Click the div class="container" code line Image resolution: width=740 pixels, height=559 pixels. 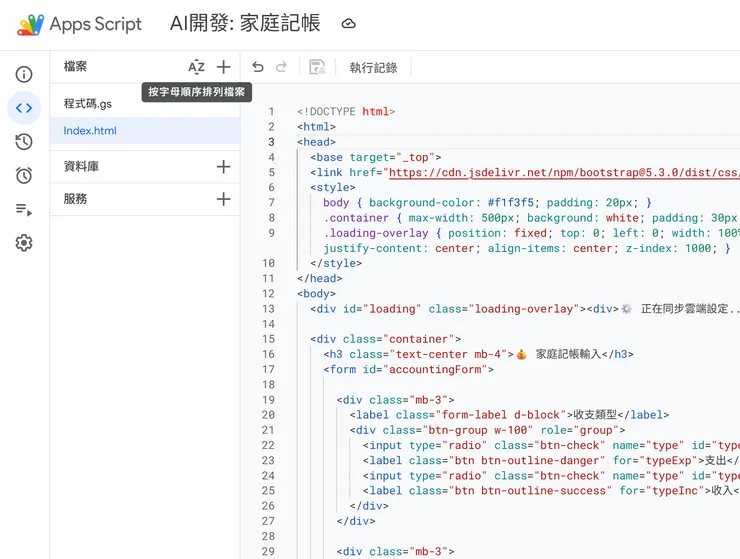386,339
